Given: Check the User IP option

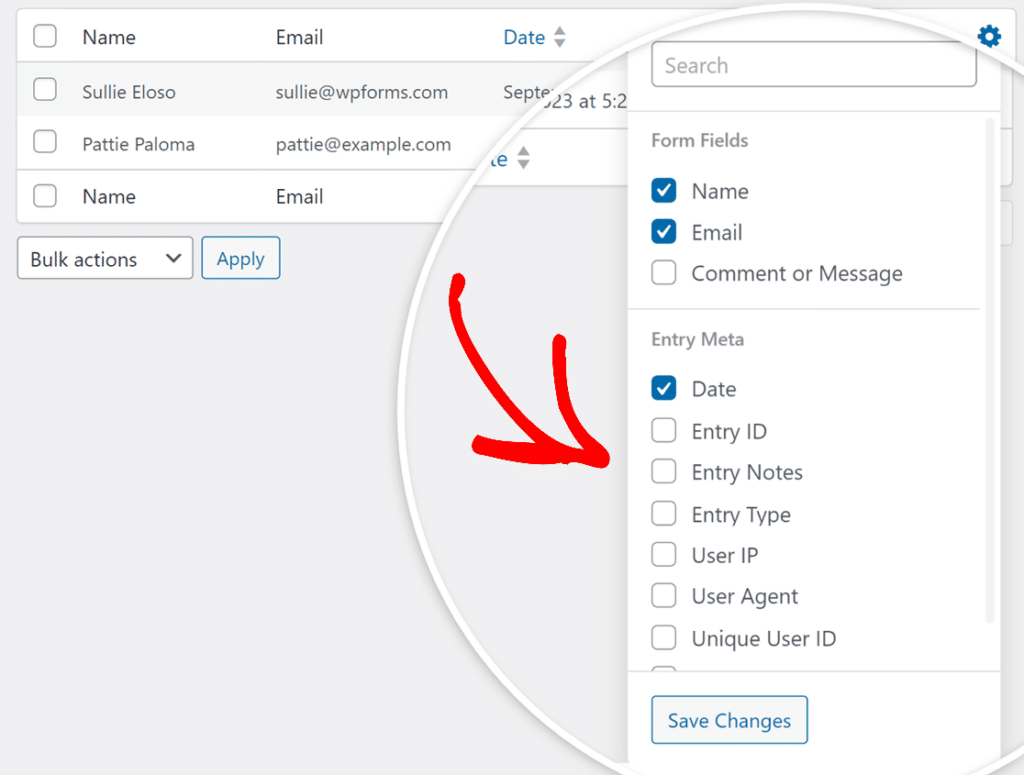Looking at the screenshot, I should (663, 555).
